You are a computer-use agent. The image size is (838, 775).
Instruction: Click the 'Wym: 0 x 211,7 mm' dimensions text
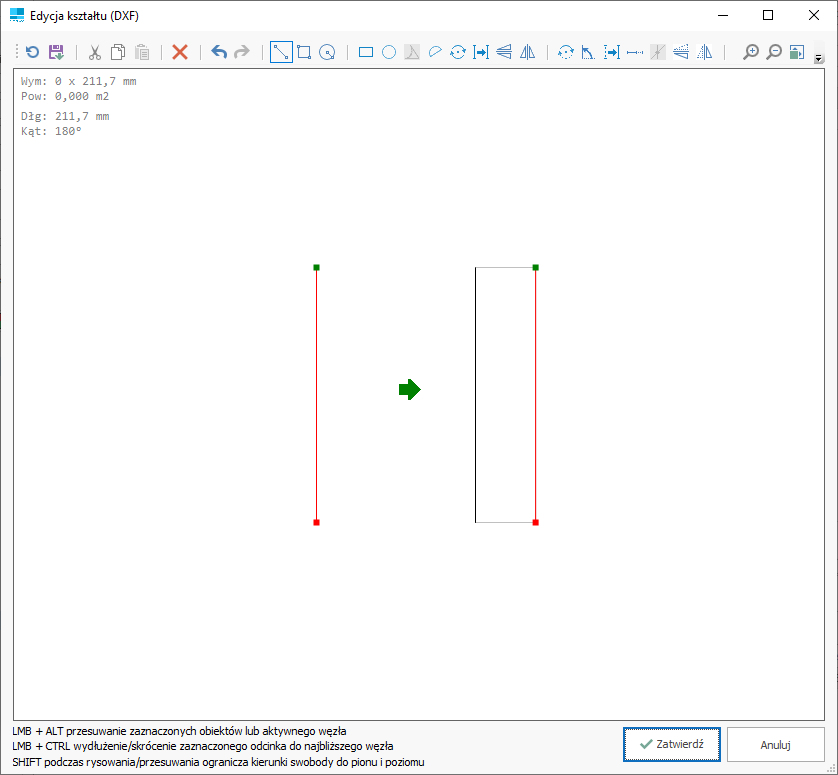(x=79, y=81)
